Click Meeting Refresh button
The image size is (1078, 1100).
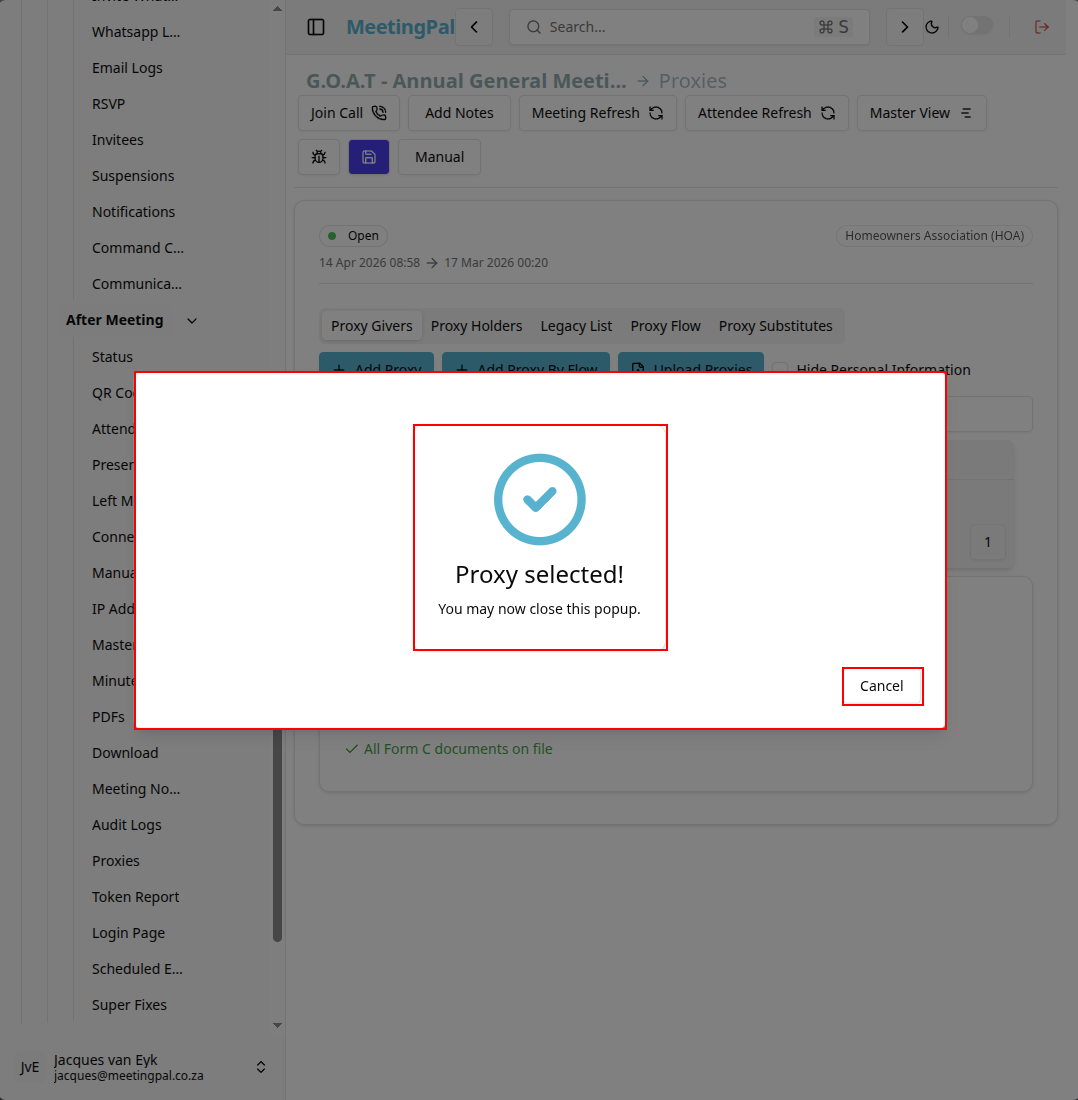point(597,113)
